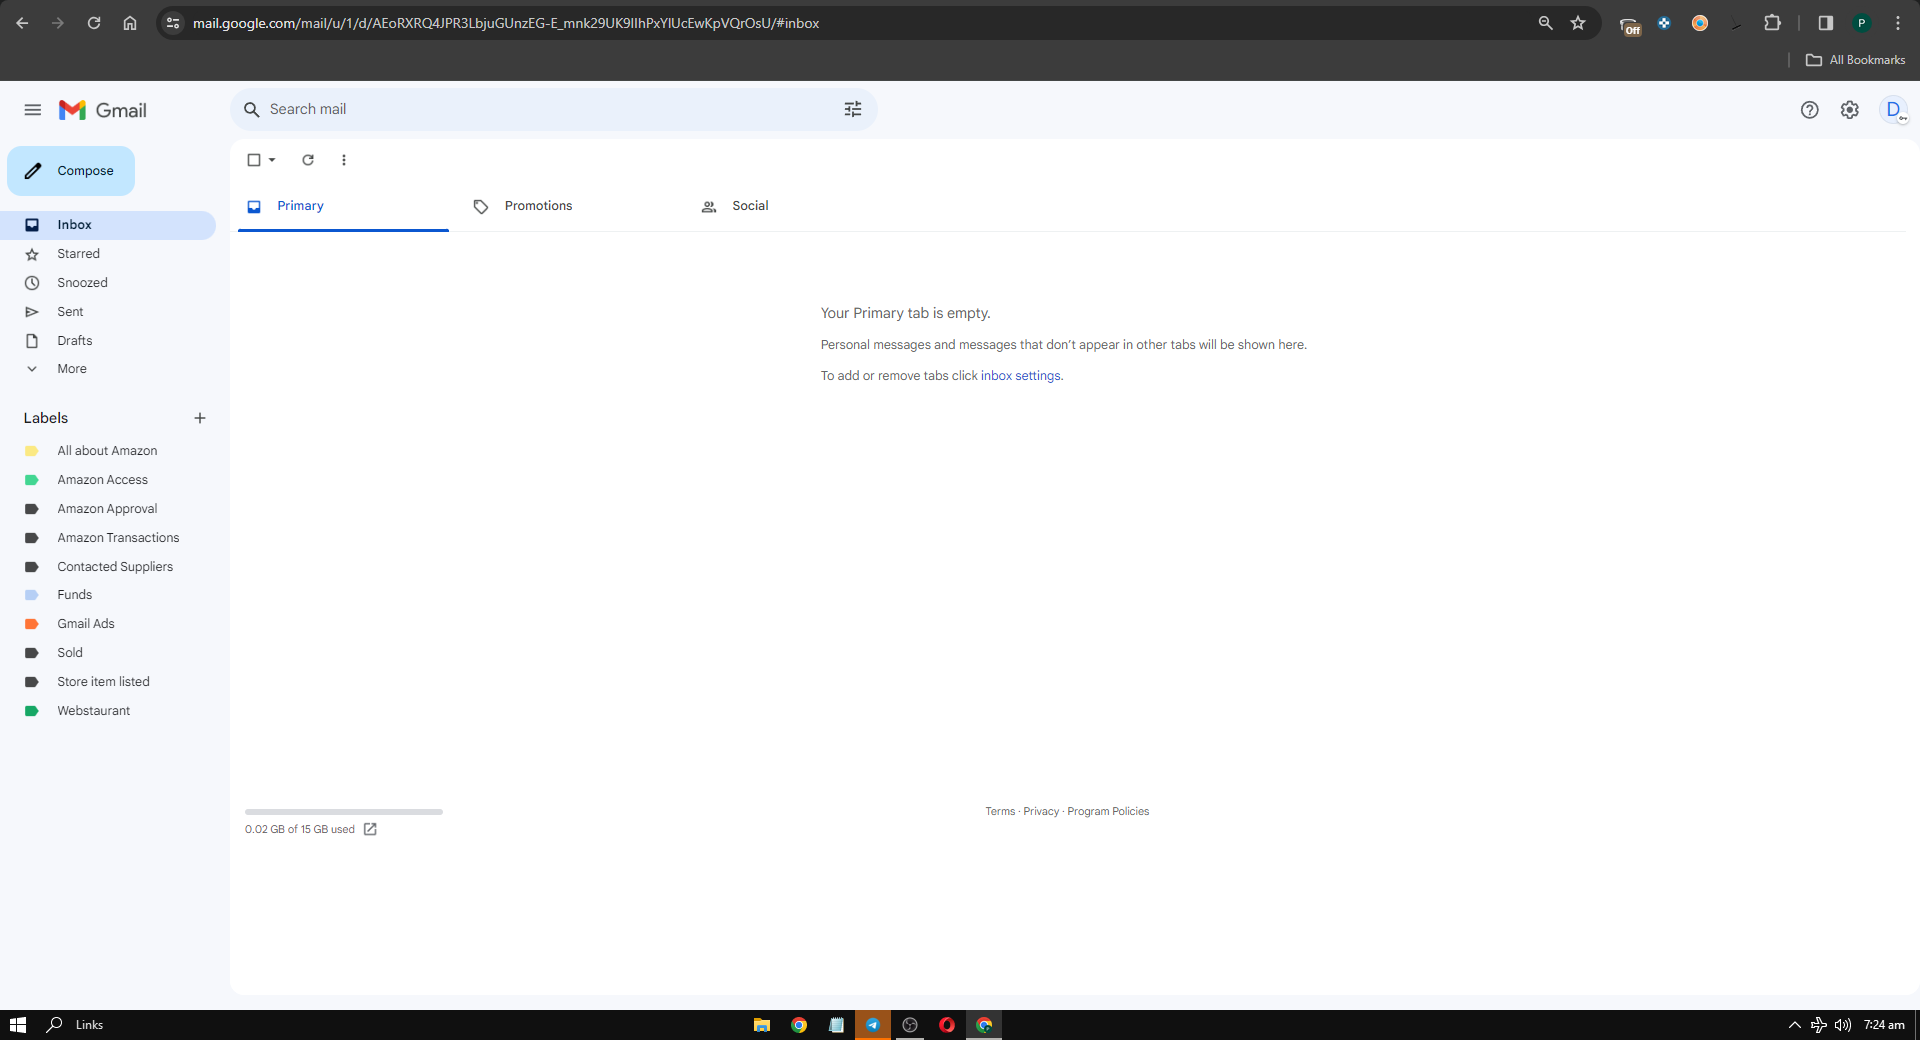Open the volume control in system tray
Screen dimensions: 1920x1040
[x=1843, y=1025]
